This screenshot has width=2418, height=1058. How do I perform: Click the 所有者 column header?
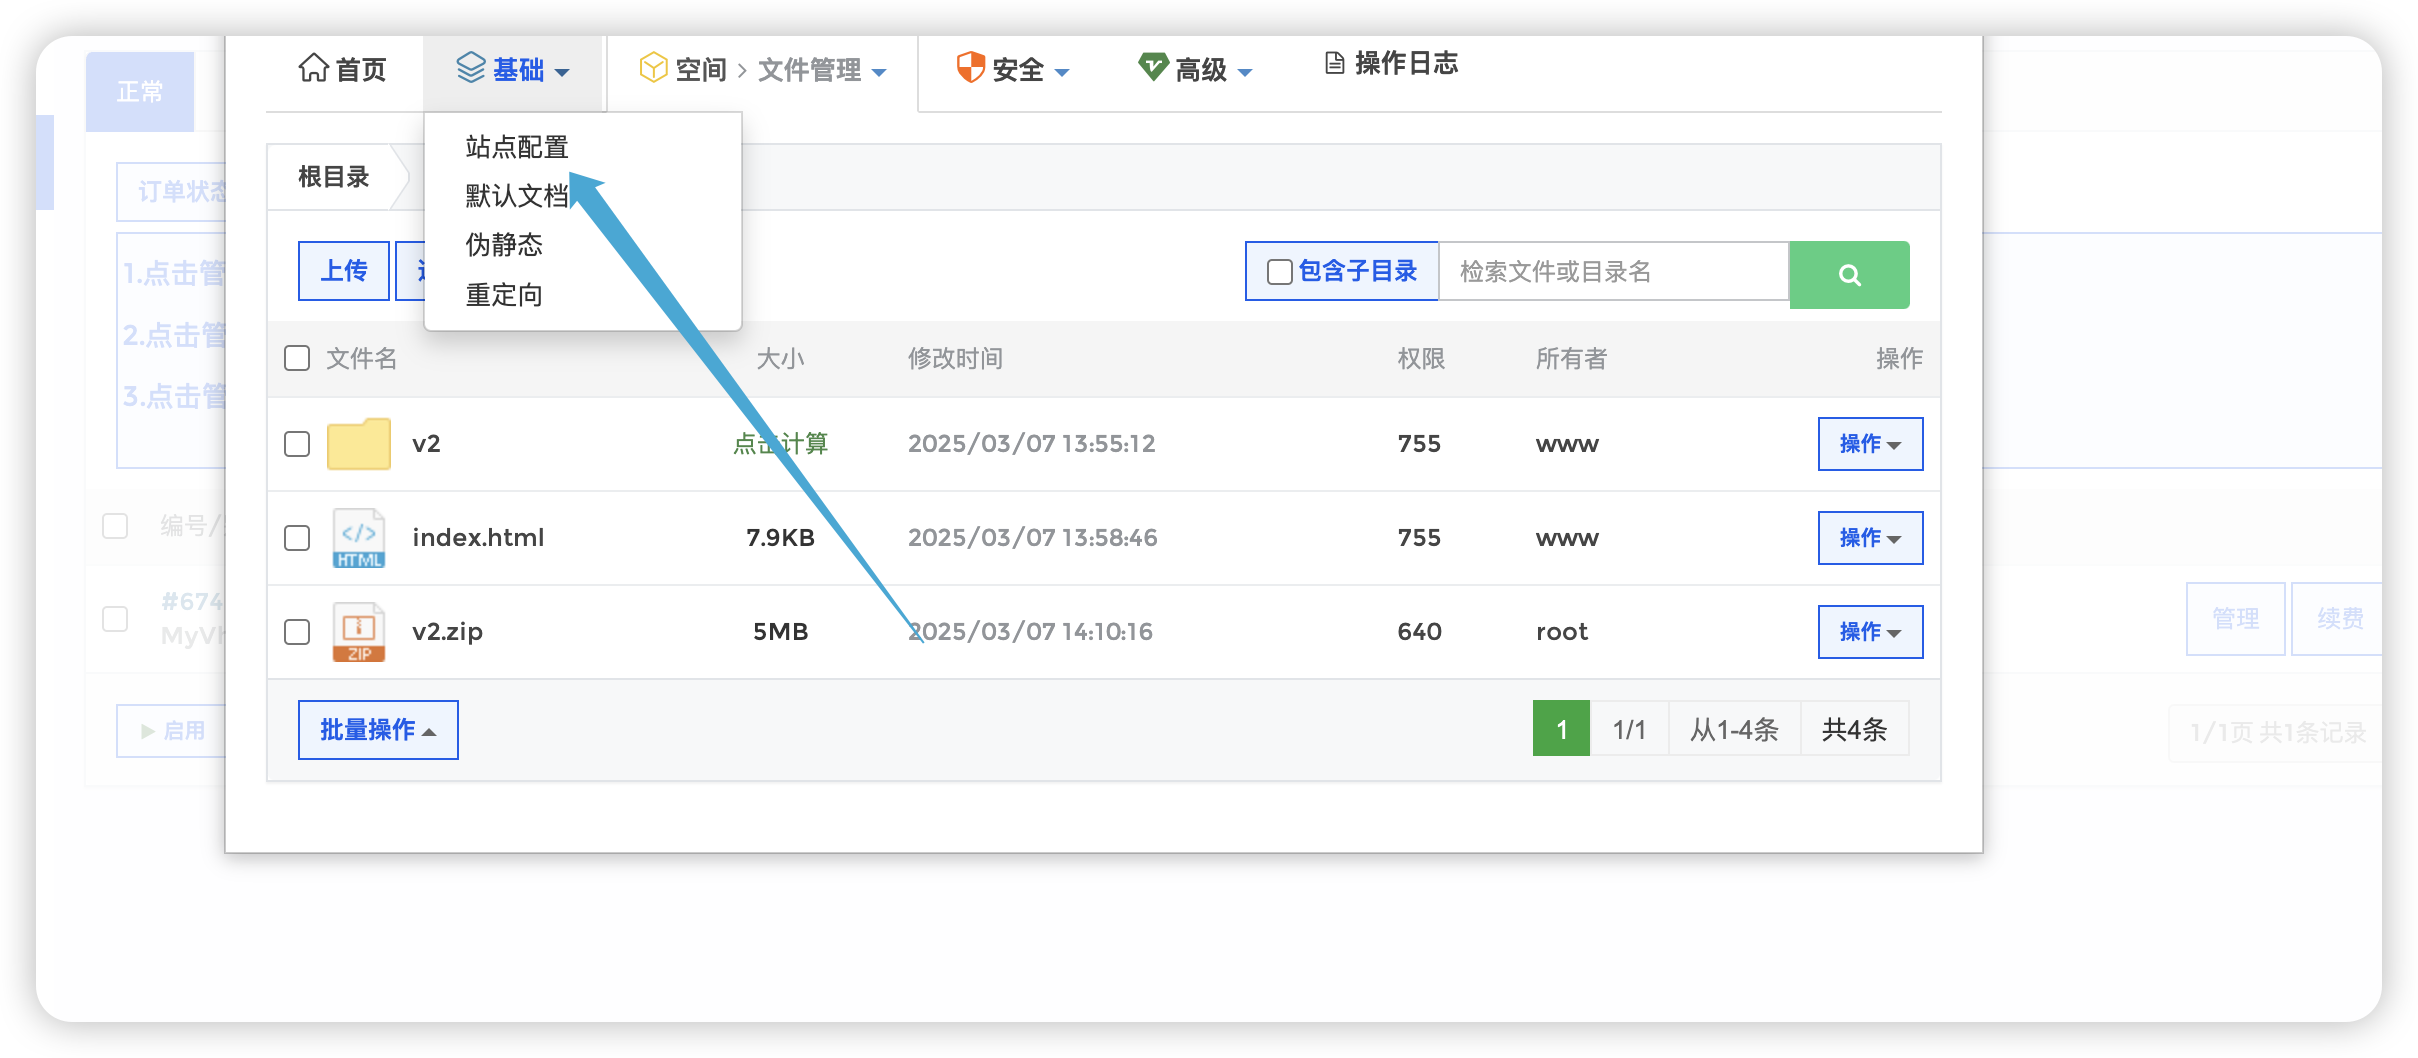tap(1571, 358)
